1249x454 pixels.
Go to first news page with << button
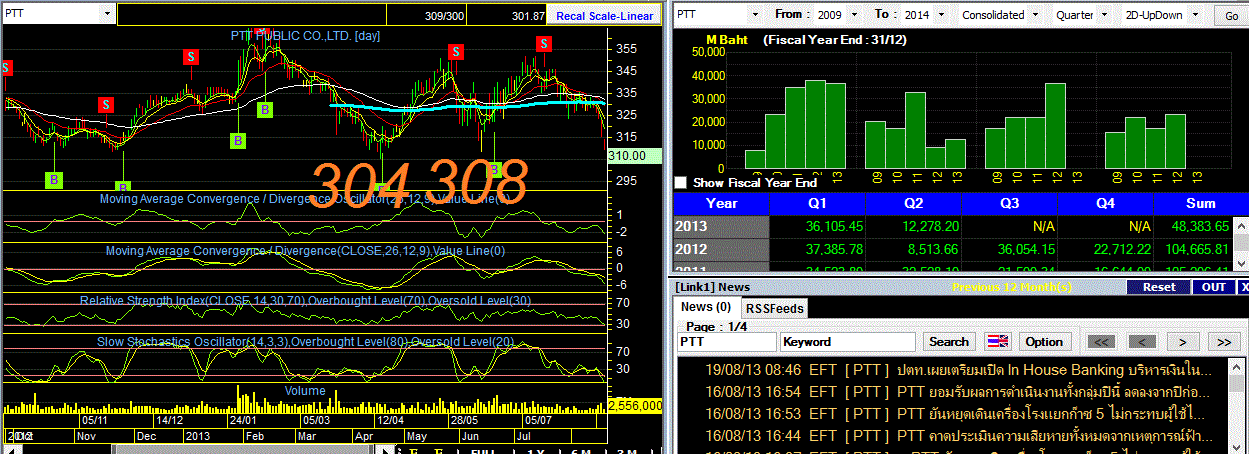coord(1101,341)
